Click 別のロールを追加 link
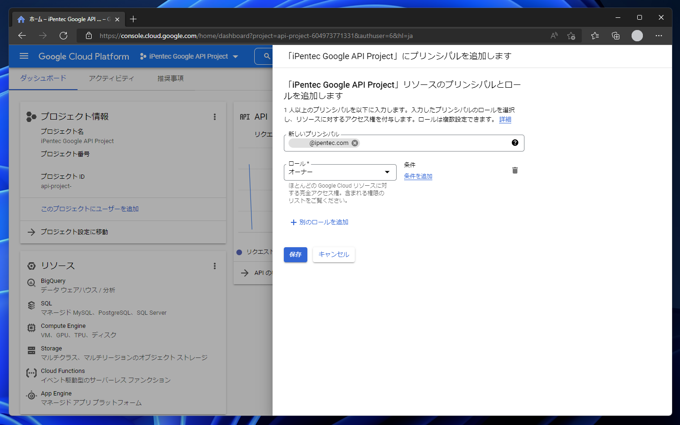 pyautogui.click(x=319, y=222)
